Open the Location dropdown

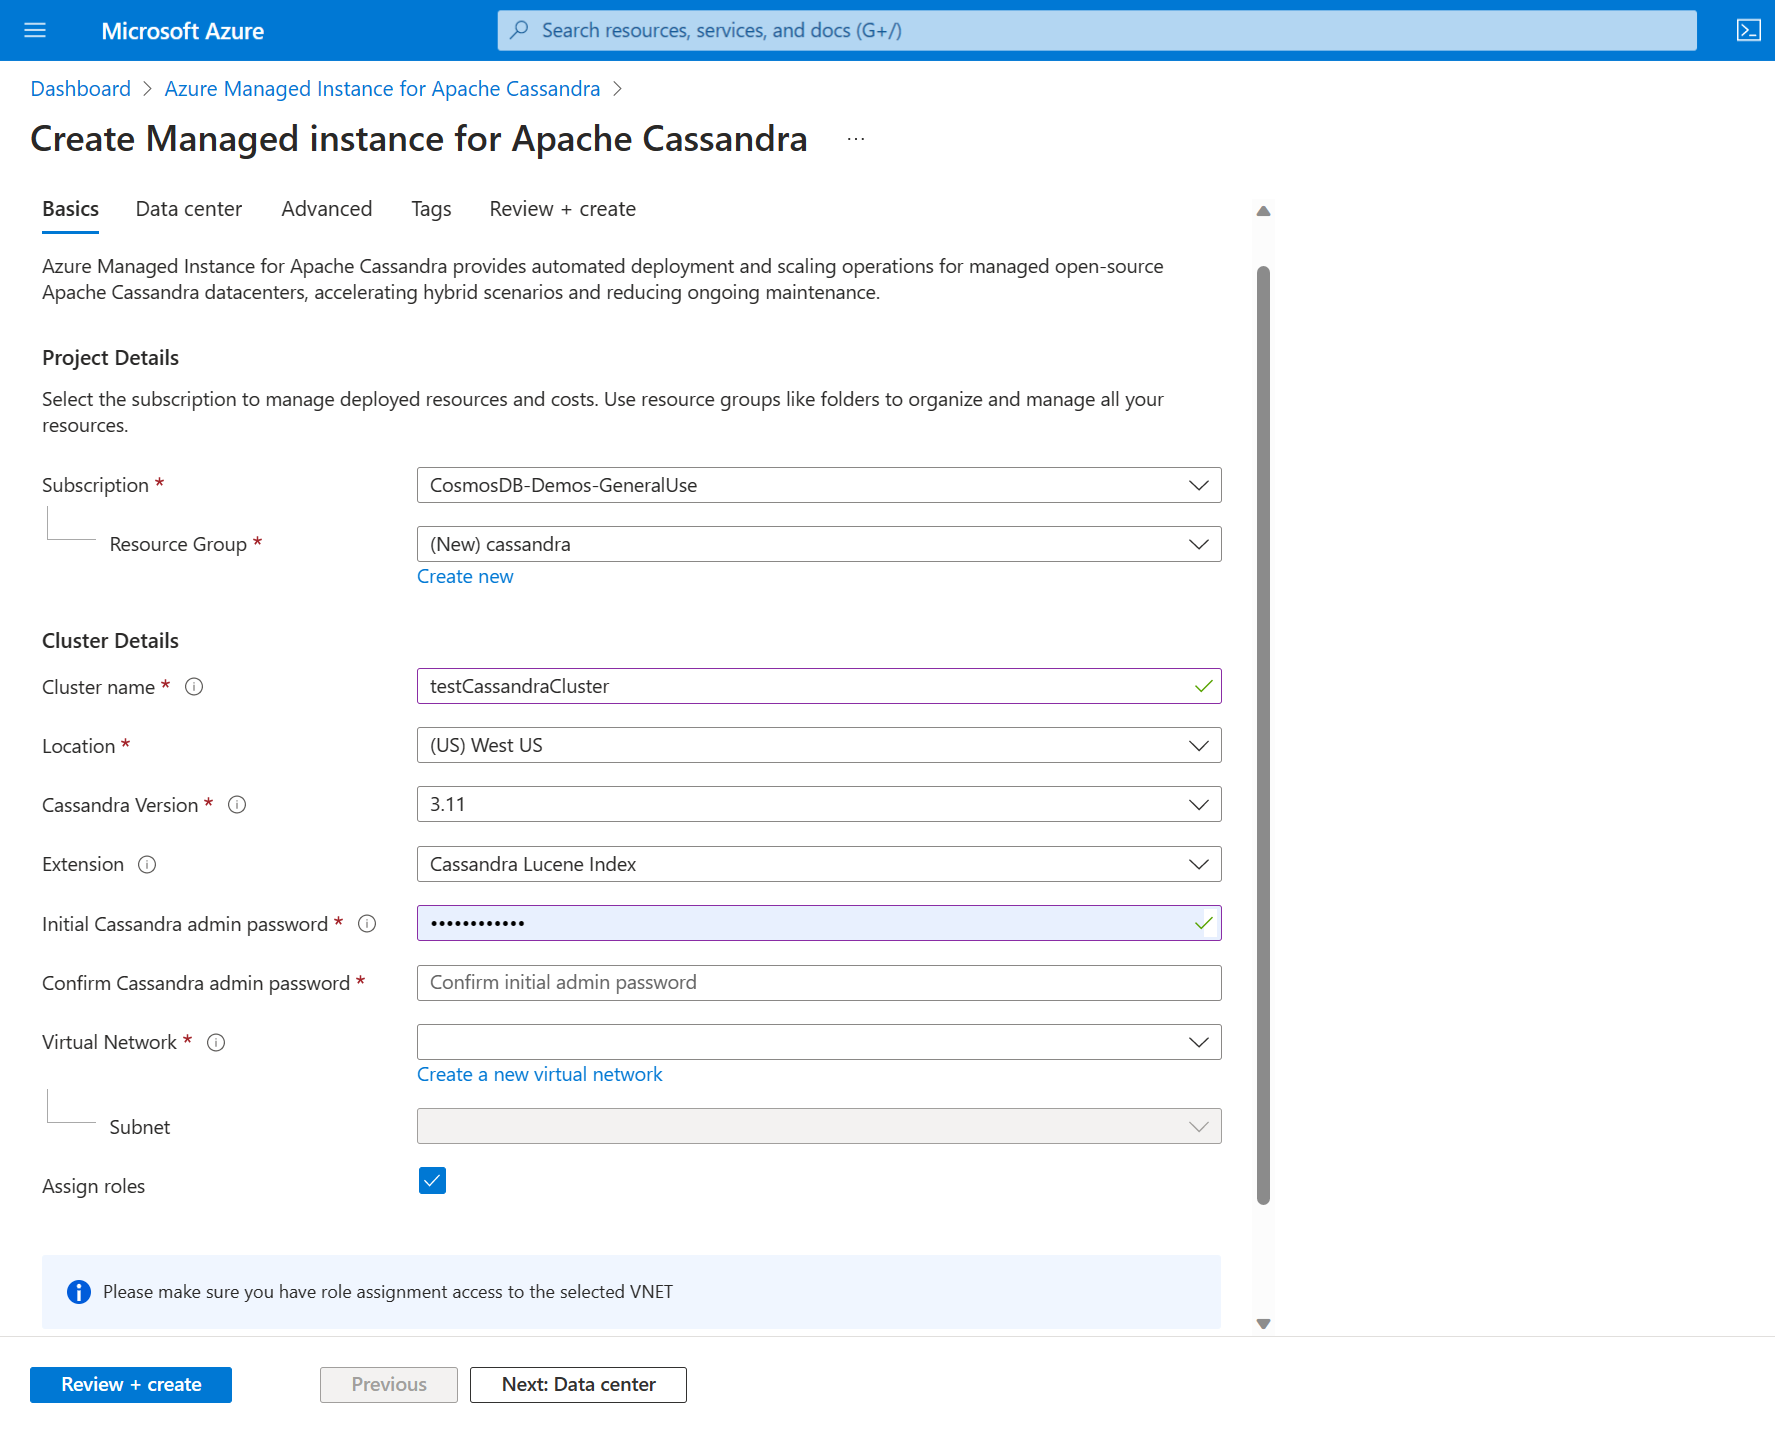(x=819, y=745)
